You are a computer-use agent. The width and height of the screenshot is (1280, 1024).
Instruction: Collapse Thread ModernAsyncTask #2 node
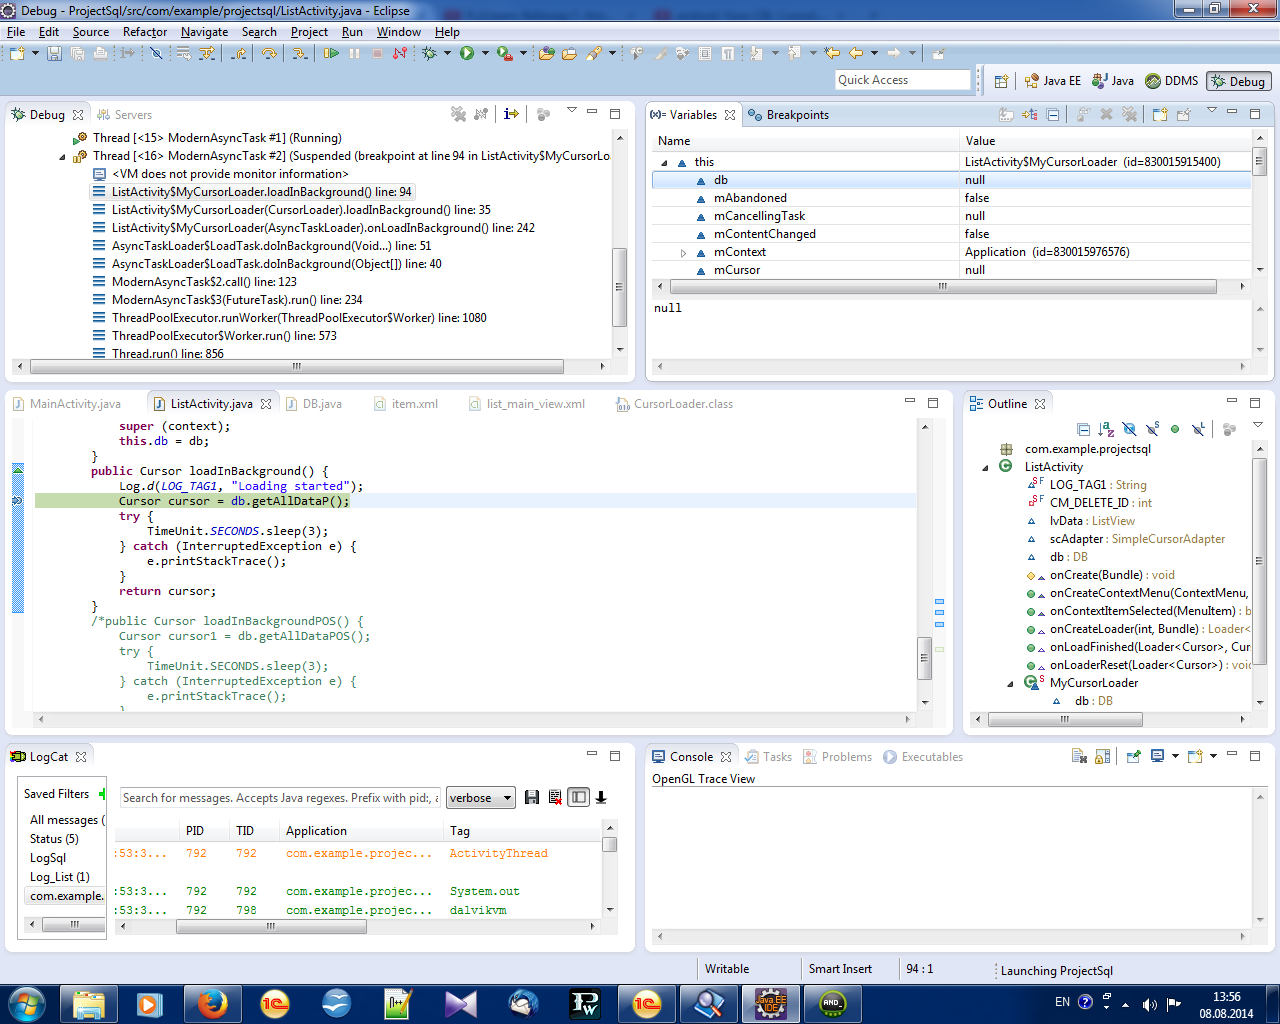pyautogui.click(x=62, y=156)
